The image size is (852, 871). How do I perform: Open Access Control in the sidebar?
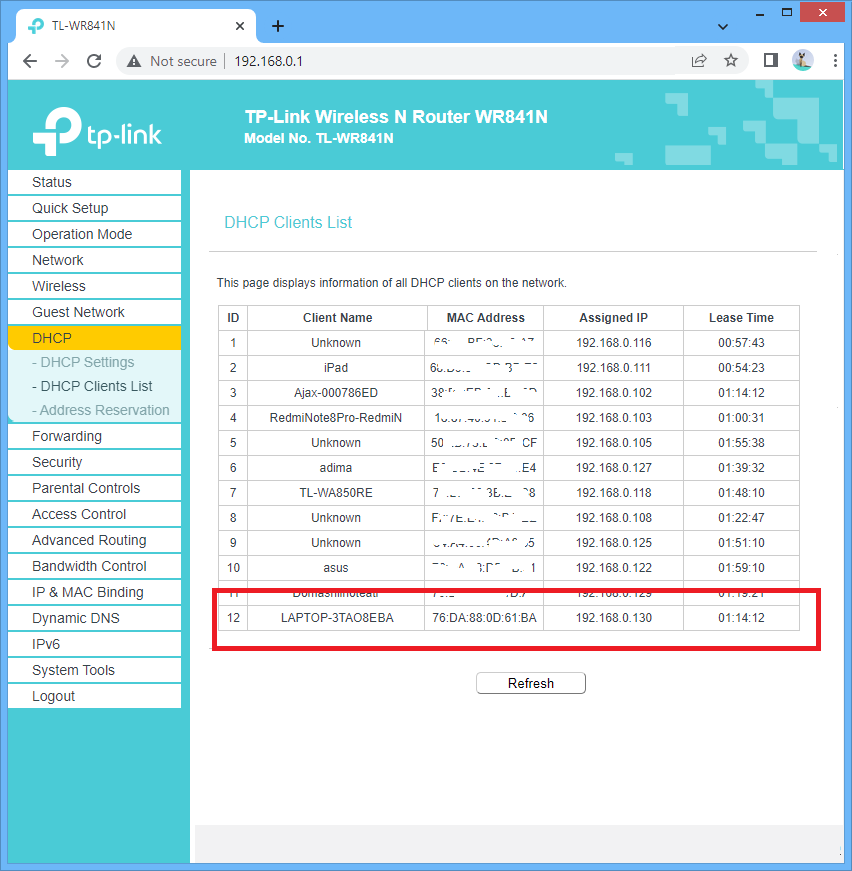(x=94, y=514)
